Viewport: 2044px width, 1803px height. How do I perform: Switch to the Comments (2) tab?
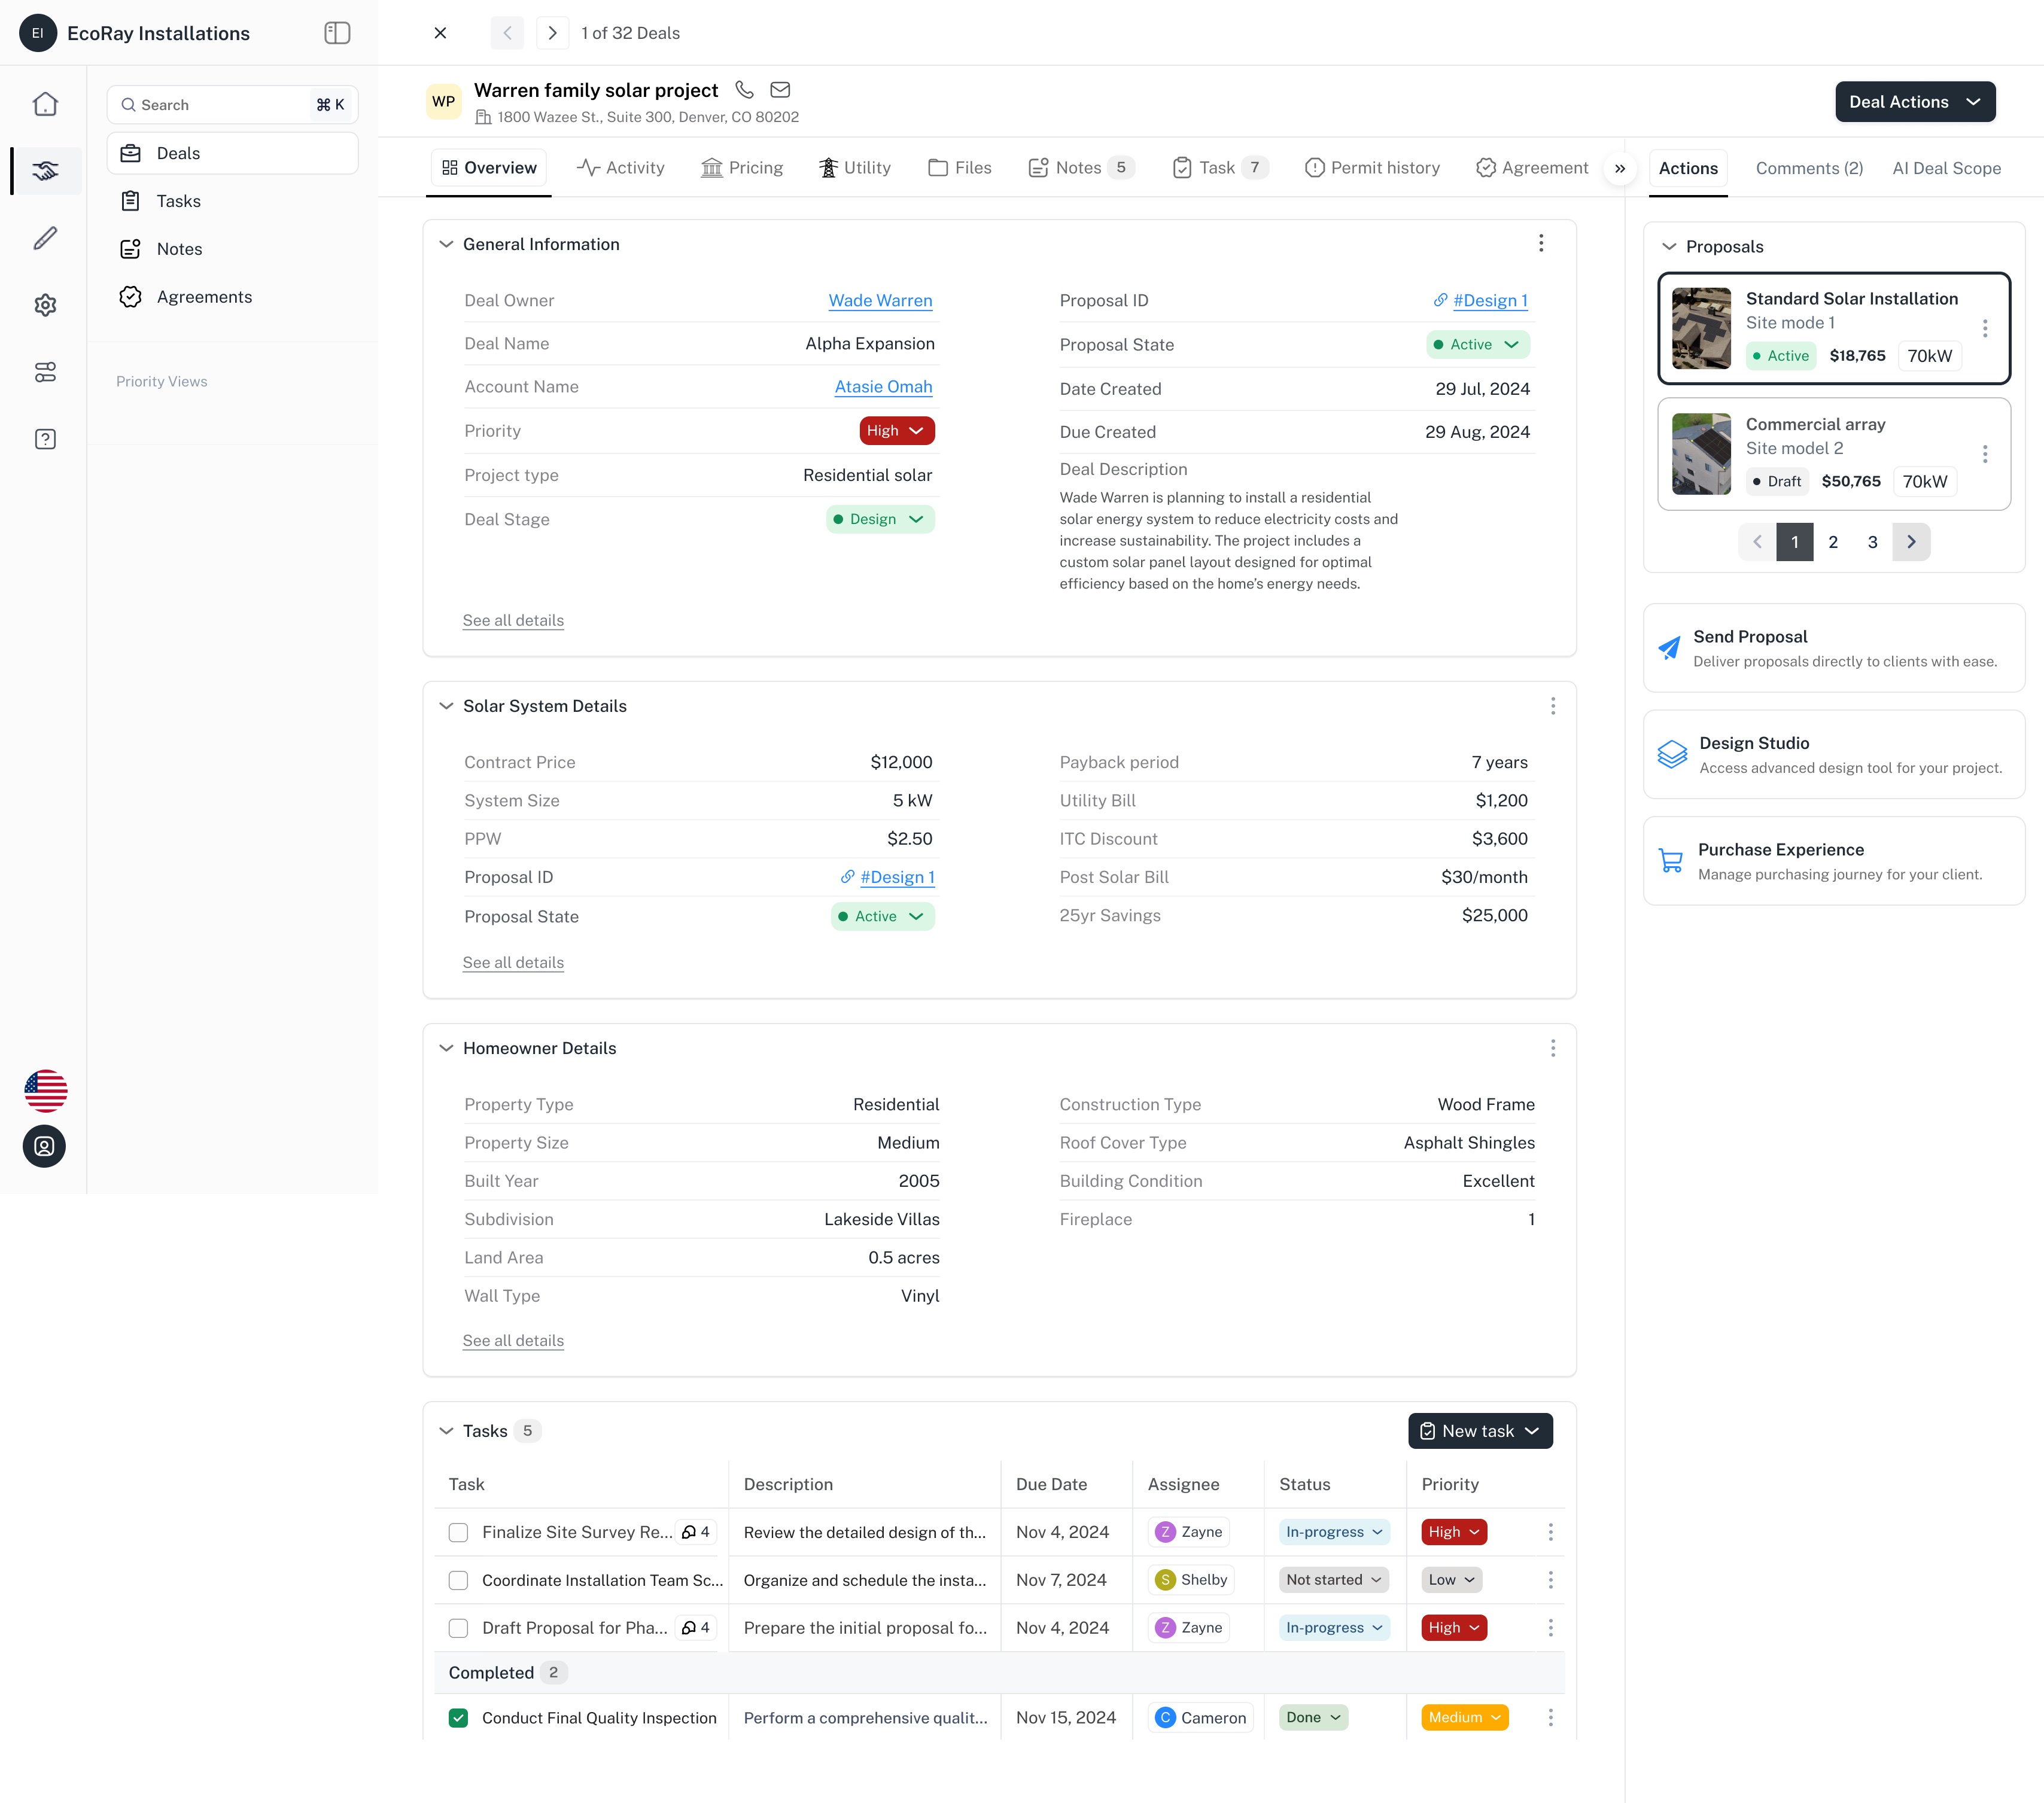(1809, 168)
